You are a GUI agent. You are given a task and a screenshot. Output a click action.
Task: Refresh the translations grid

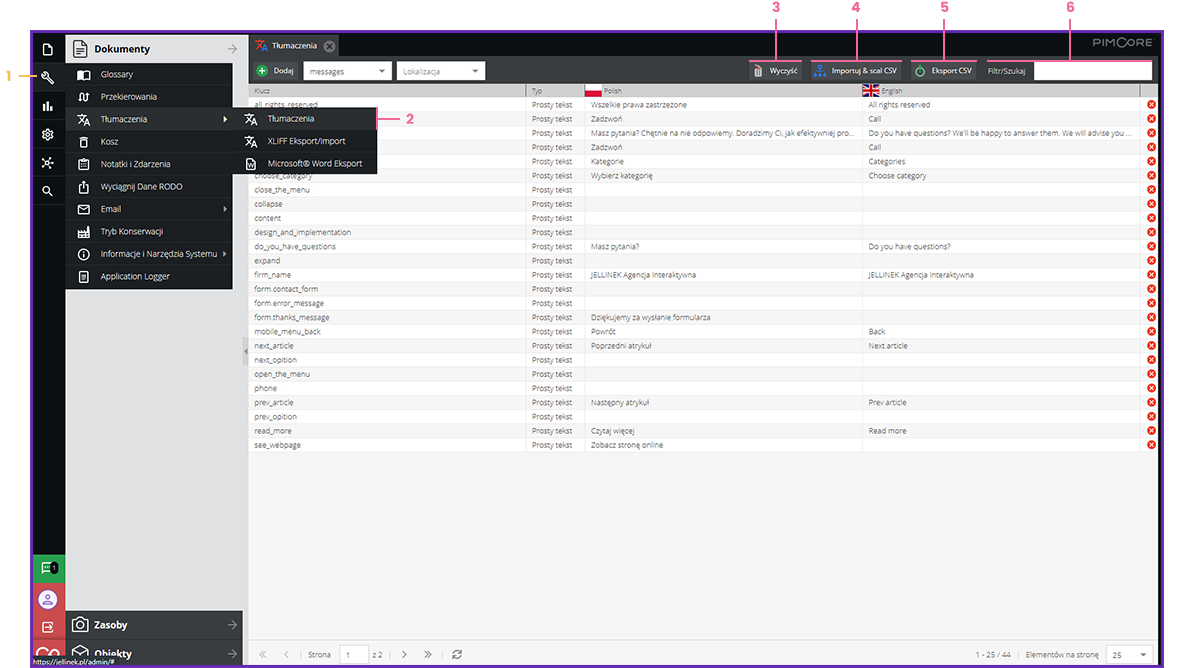[457, 654]
